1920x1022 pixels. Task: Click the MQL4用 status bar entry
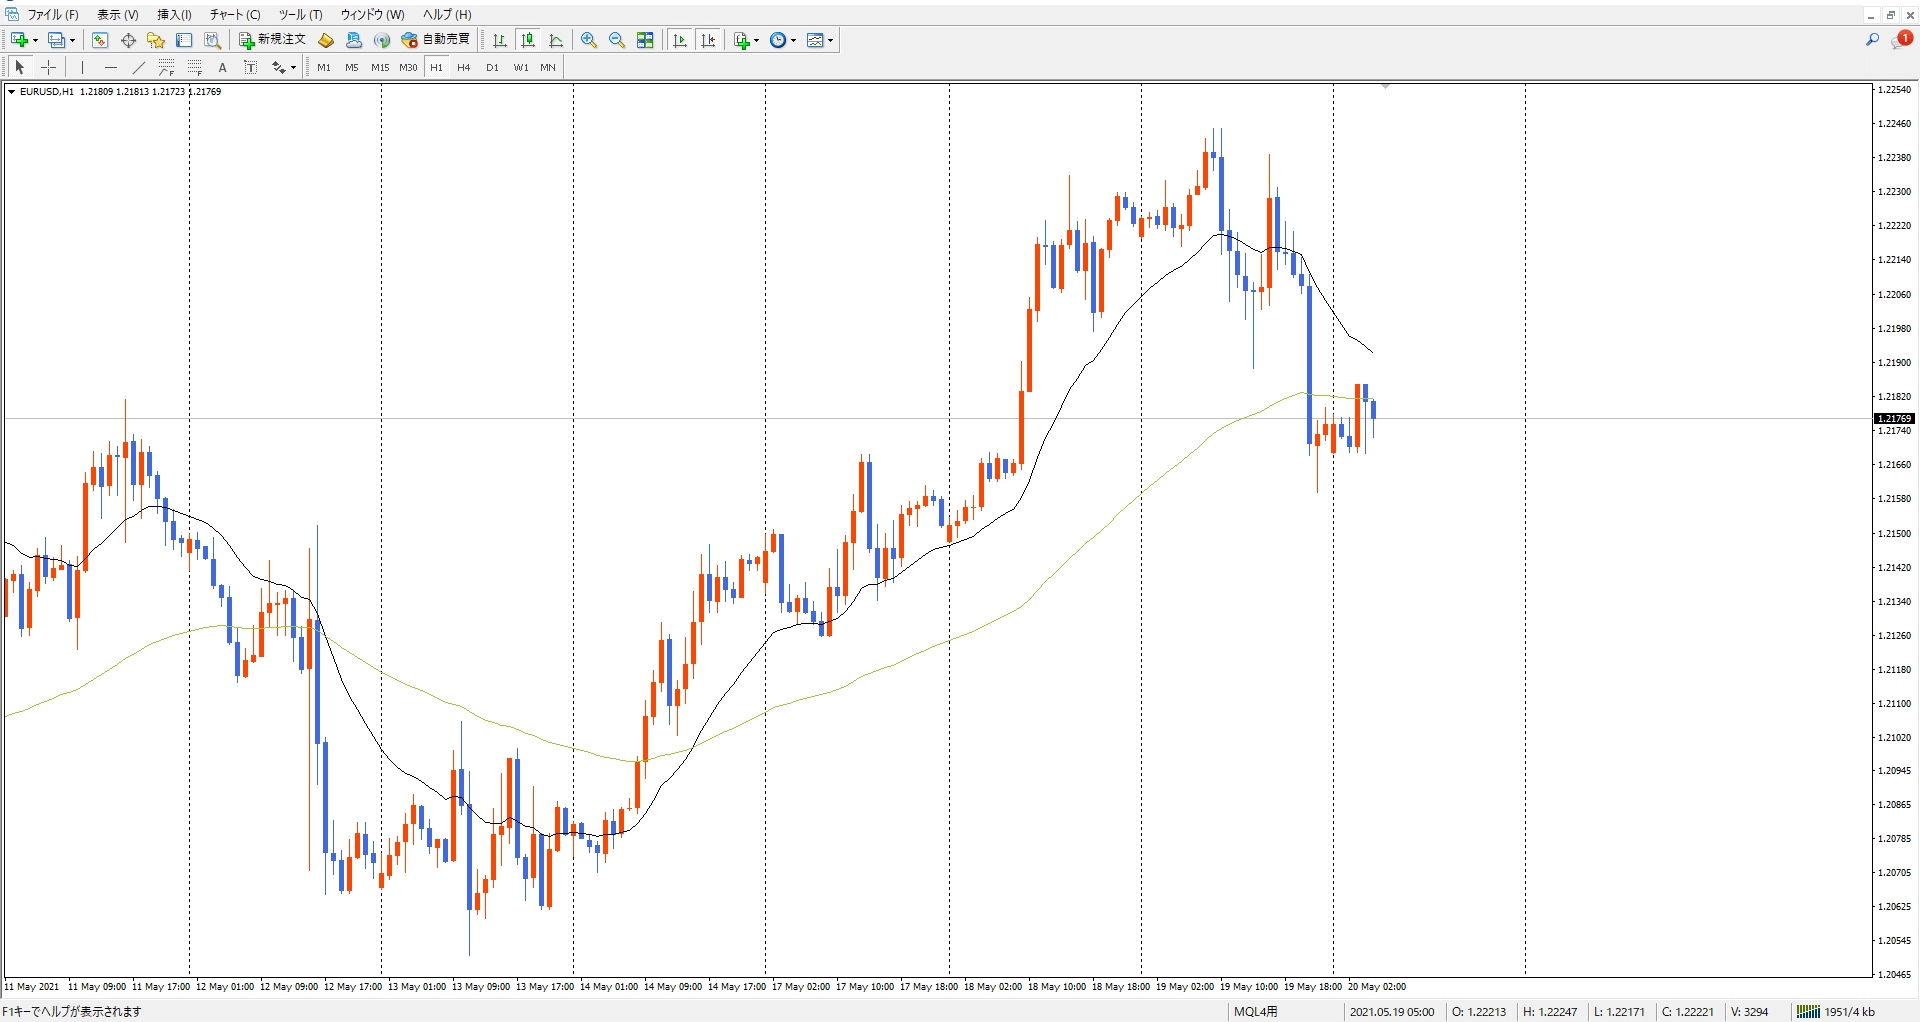coord(1255,1012)
